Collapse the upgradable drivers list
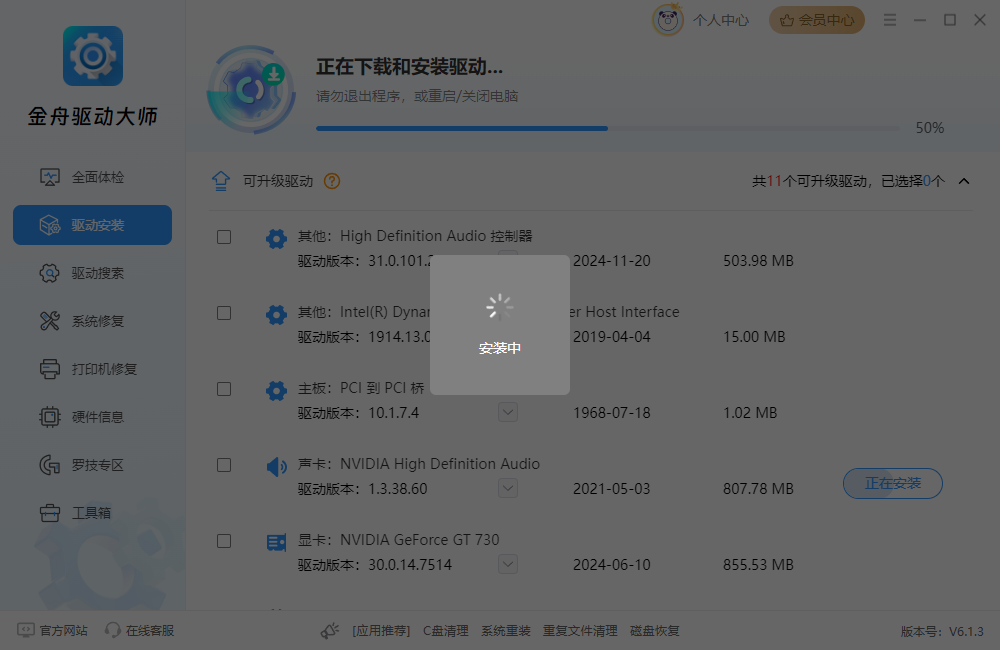 coord(964,181)
